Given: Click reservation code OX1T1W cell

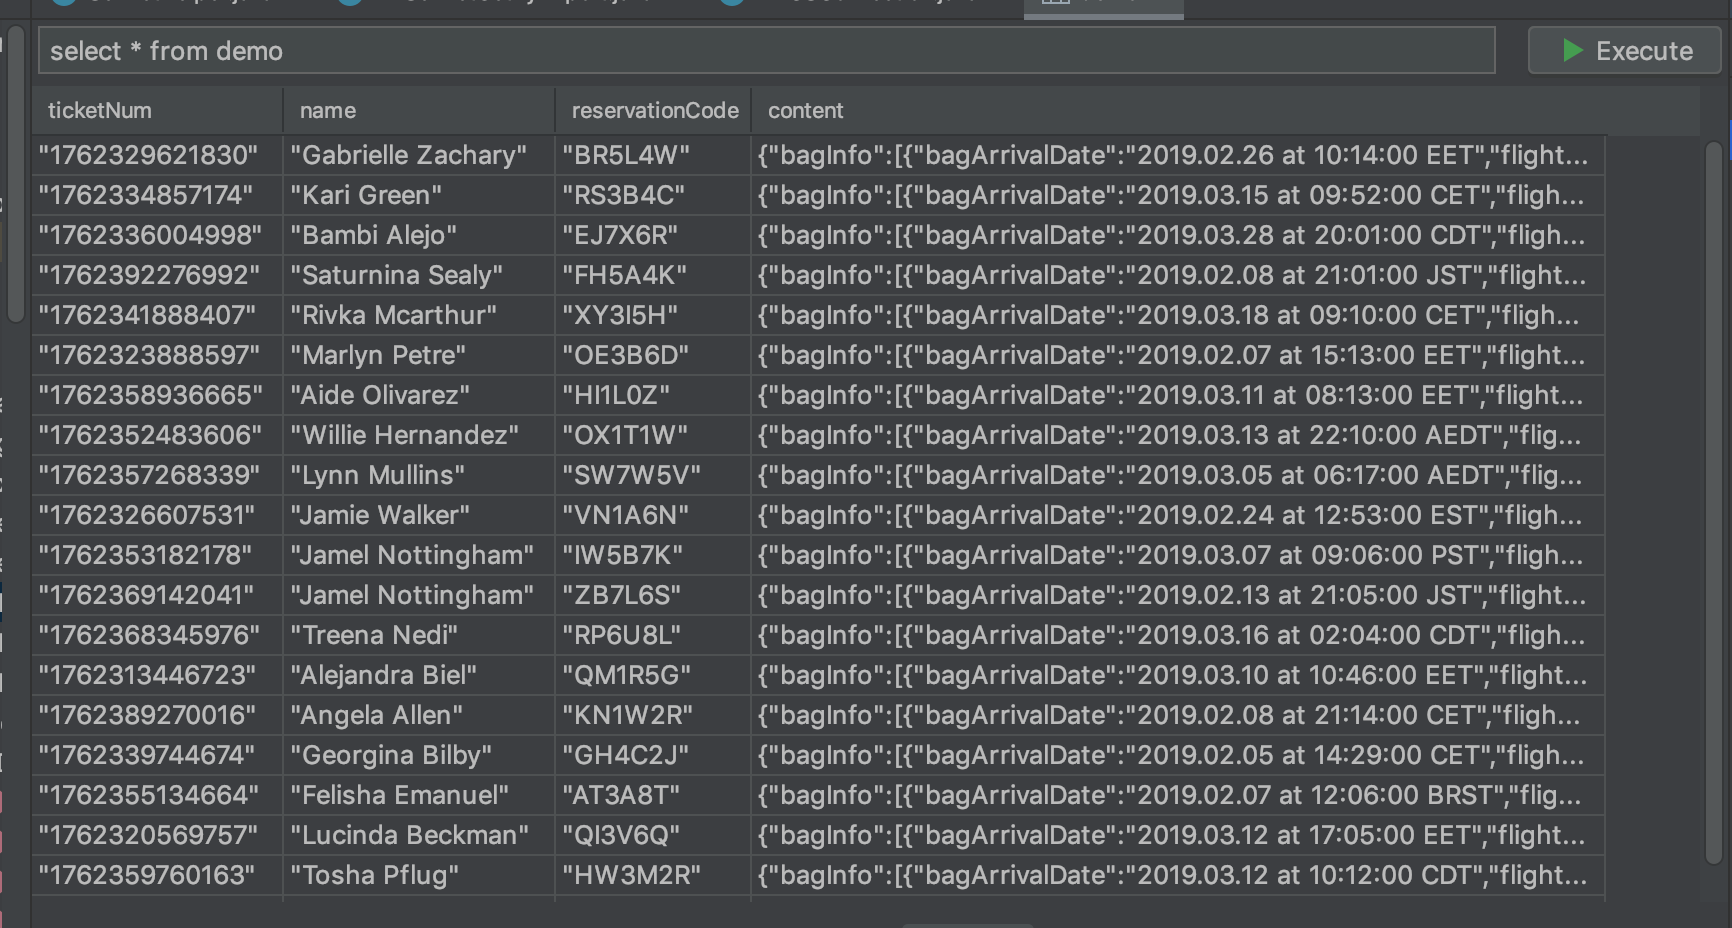Looking at the screenshot, I should coord(625,436).
